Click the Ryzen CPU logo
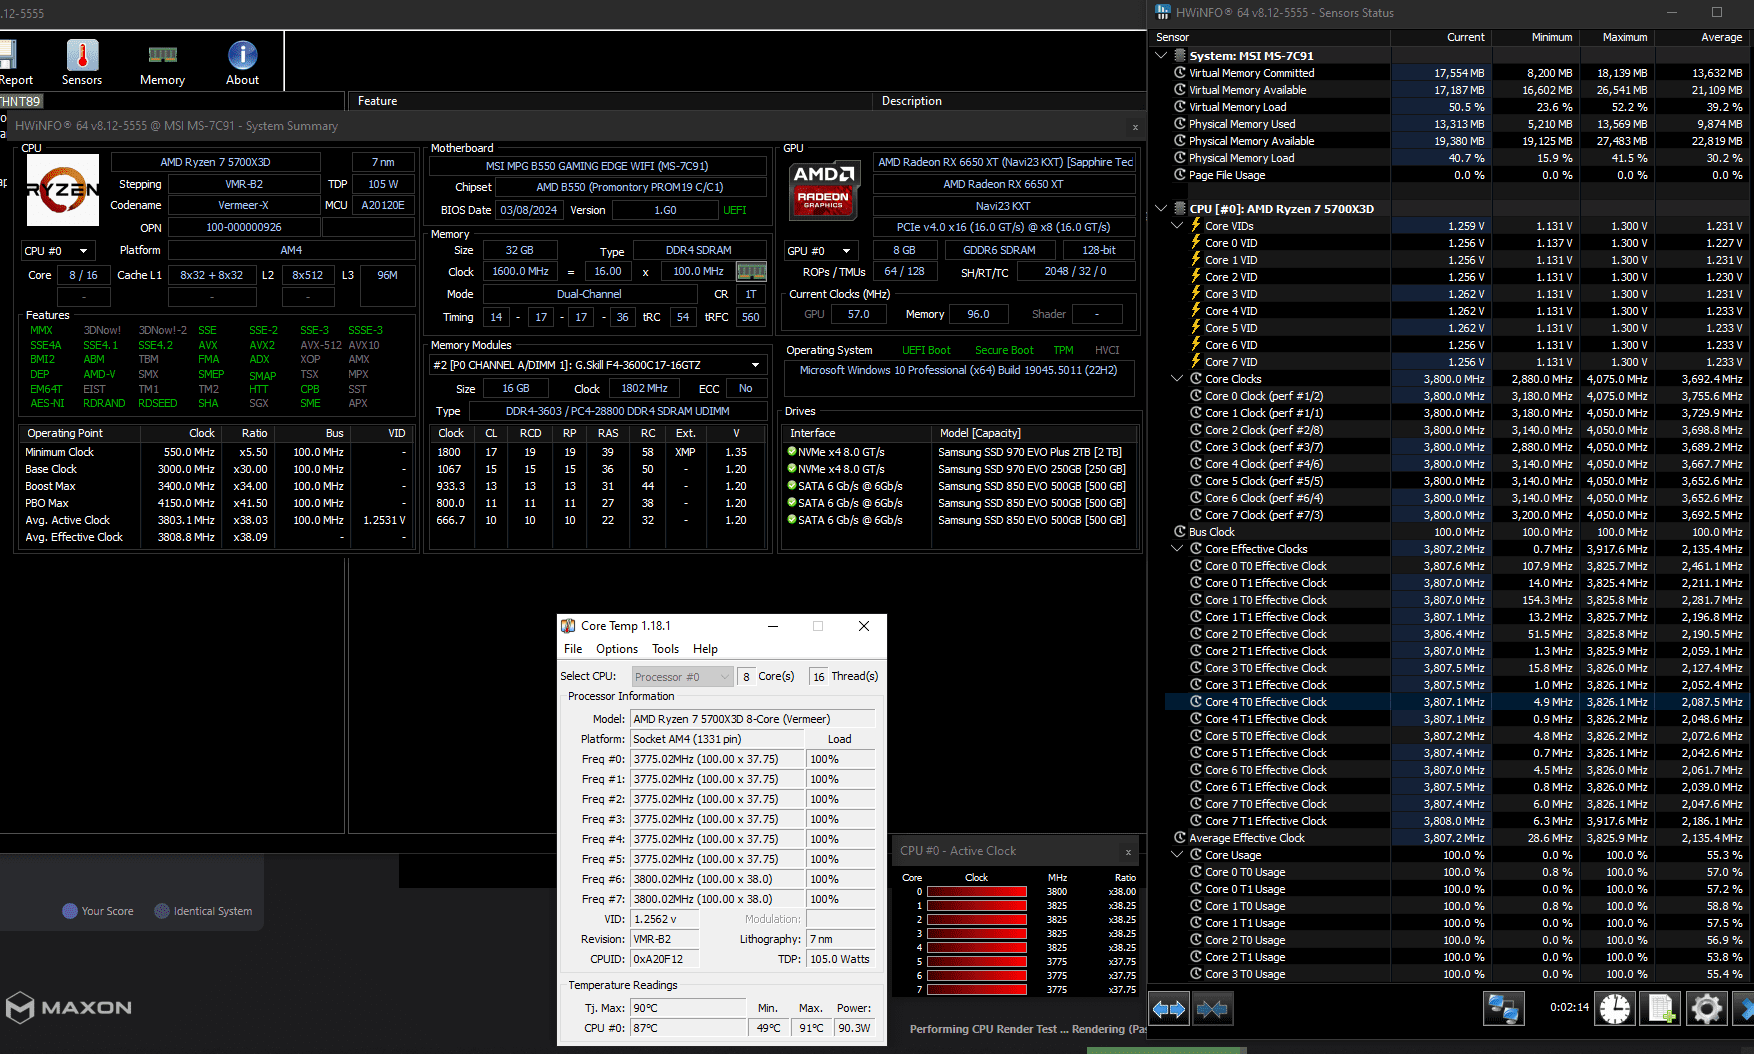Image resolution: width=1754 pixels, height=1054 pixels. [x=62, y=189]
